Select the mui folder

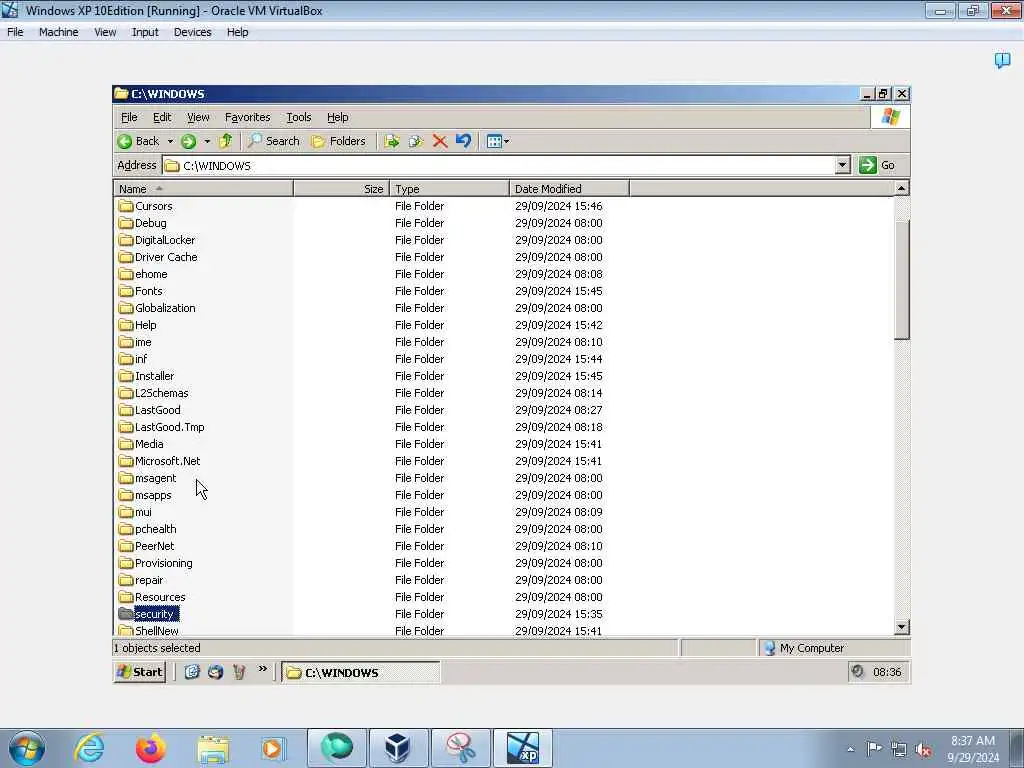tap(135, 511)
